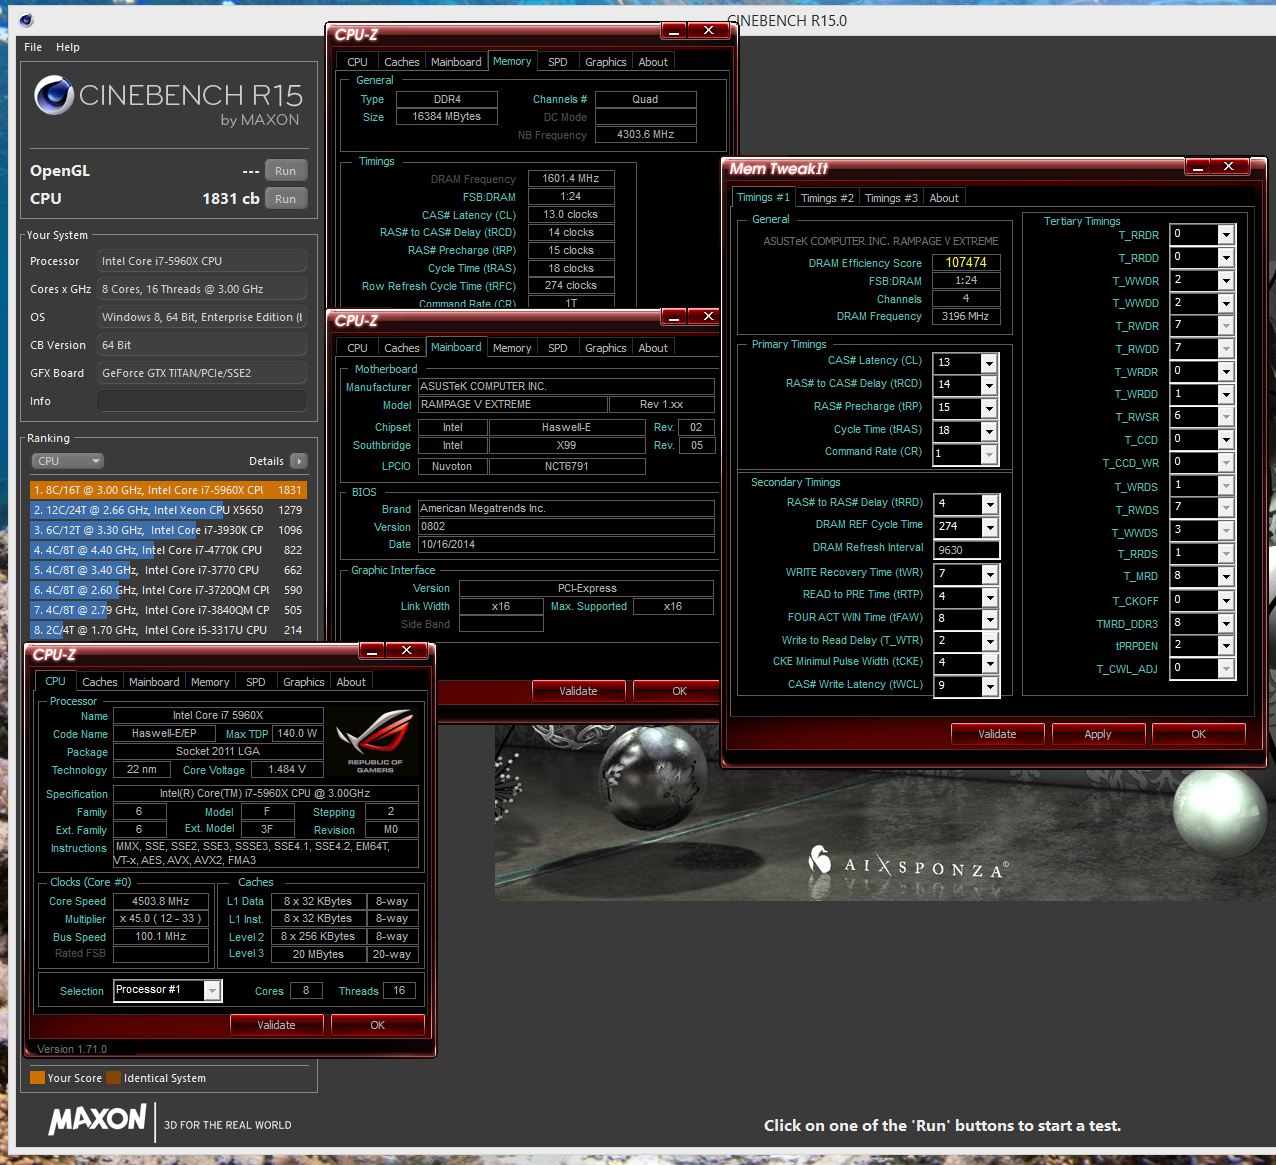This screenshot has width=1276, height=1165.
Task: Click the Core Voltage value 1.484 V
Action: click(x=288, y=770)
